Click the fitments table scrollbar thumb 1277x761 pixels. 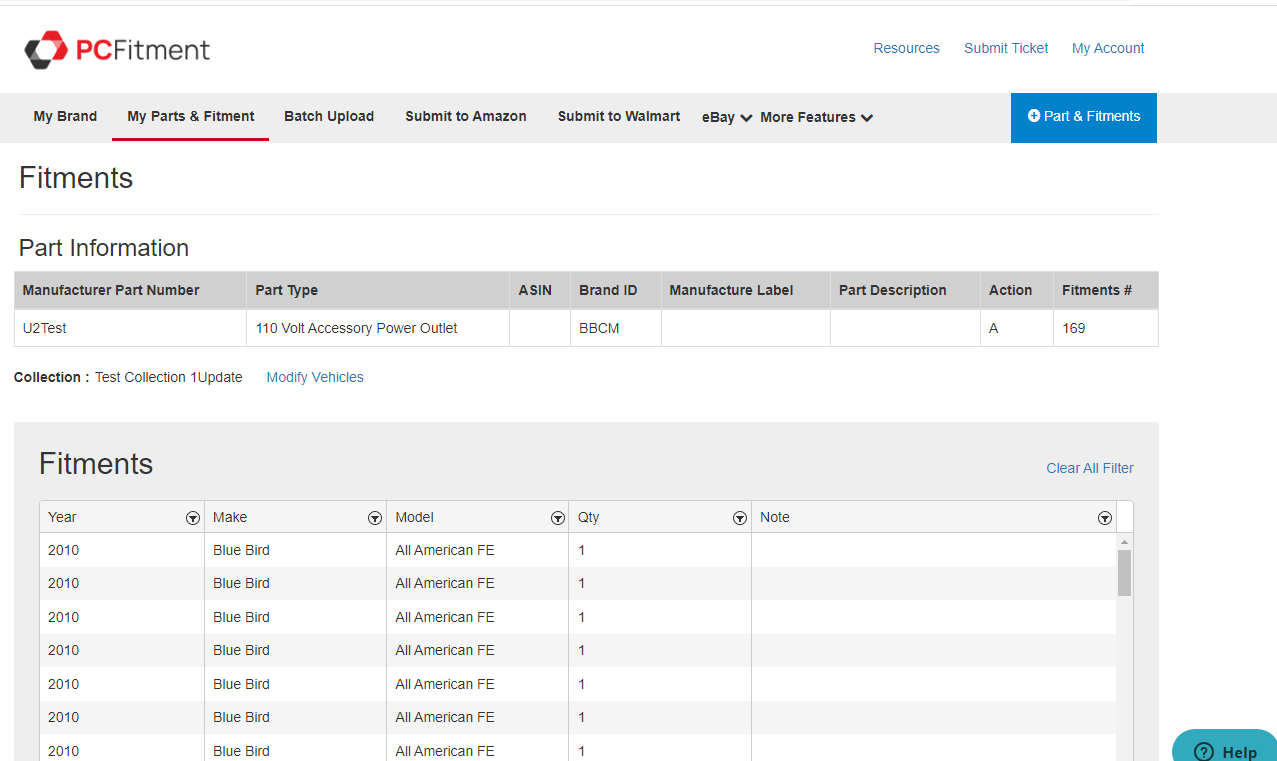[1124, 572]
